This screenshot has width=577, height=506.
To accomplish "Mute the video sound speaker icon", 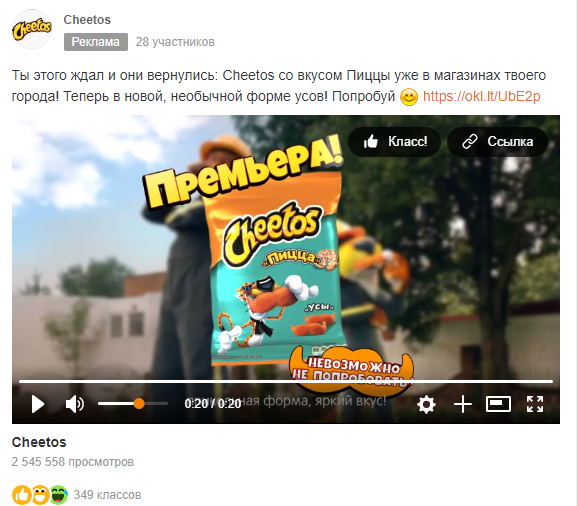I will pos(75,404).
